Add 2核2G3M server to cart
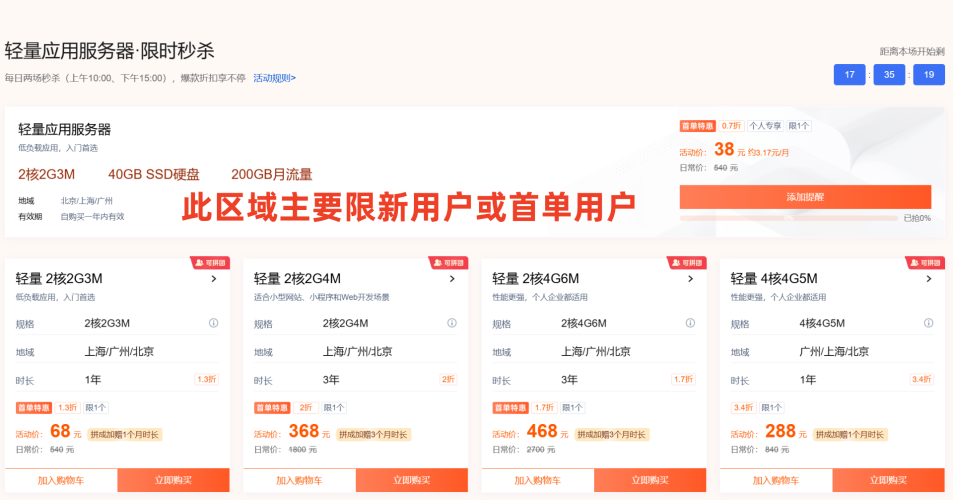This screenshot has width=953, height=500. 61,480
